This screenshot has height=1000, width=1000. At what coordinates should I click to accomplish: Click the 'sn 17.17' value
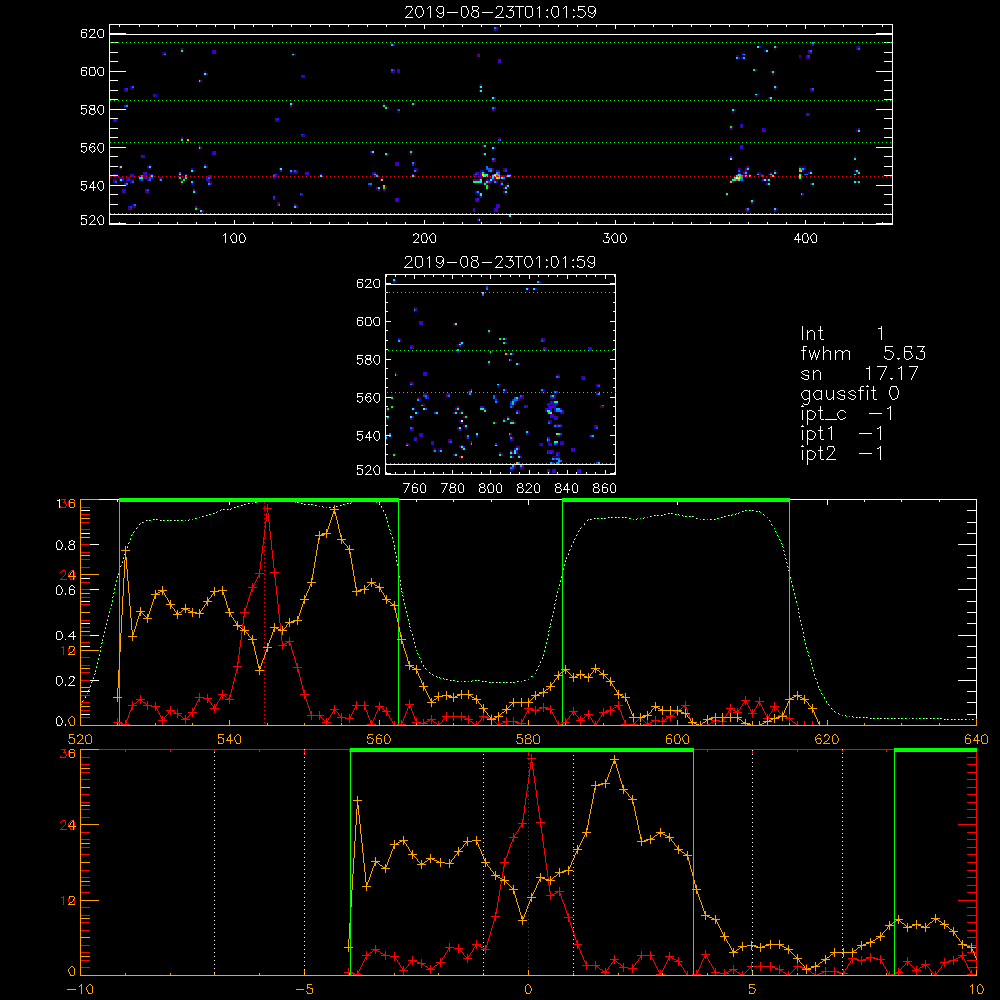(x=860, y=373)
